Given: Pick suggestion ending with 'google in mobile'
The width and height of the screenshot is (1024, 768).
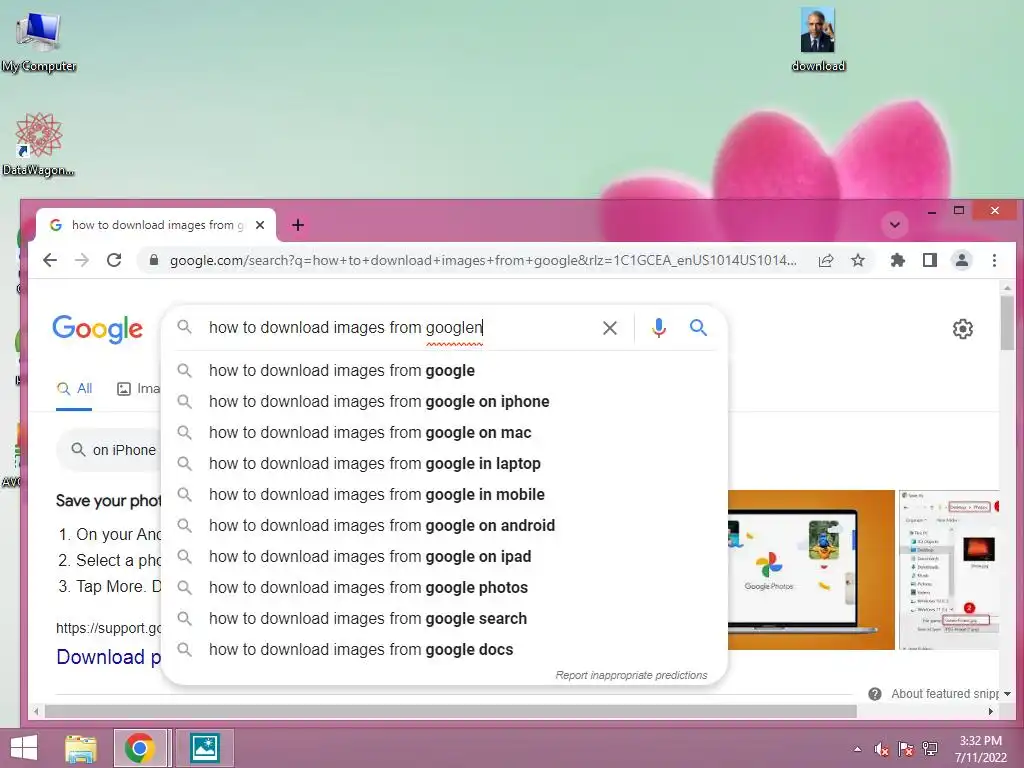Looking at the screenshot, I should pos(444,494).
